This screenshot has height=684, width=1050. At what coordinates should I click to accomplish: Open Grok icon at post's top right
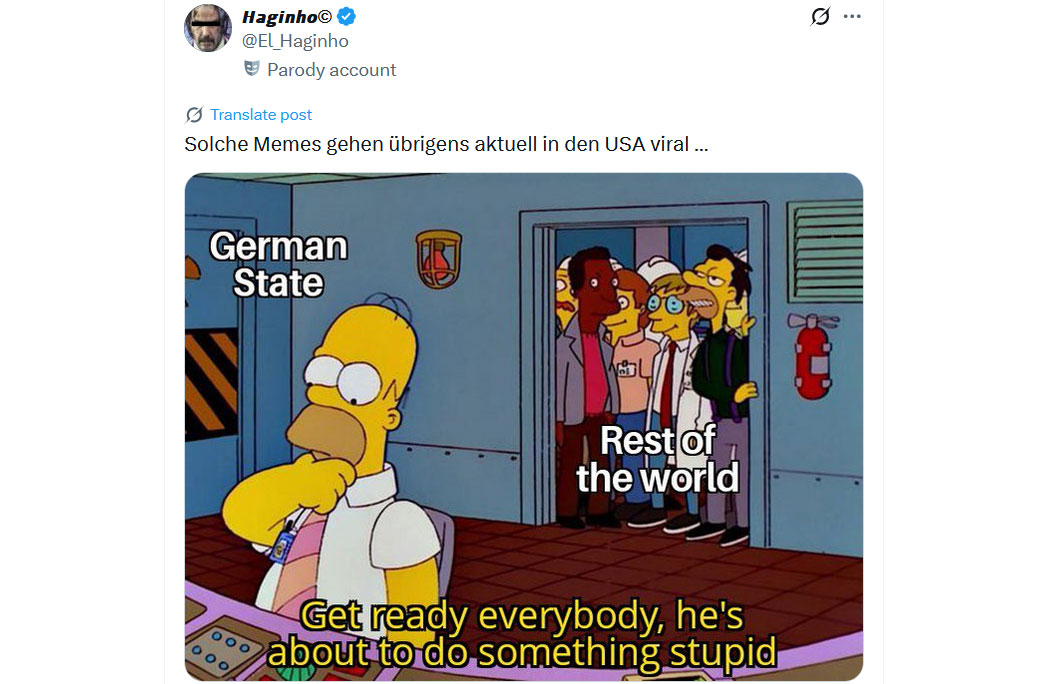(820, 16)
